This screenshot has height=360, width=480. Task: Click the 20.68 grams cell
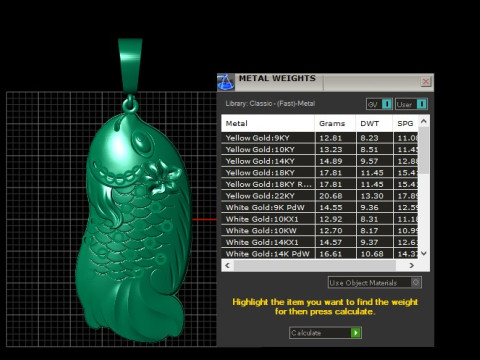pos(335,196)
